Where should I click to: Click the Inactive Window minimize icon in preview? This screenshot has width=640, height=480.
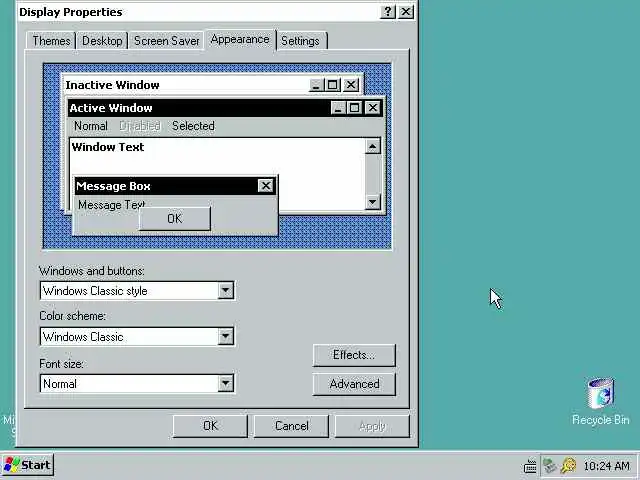(316, 85)
